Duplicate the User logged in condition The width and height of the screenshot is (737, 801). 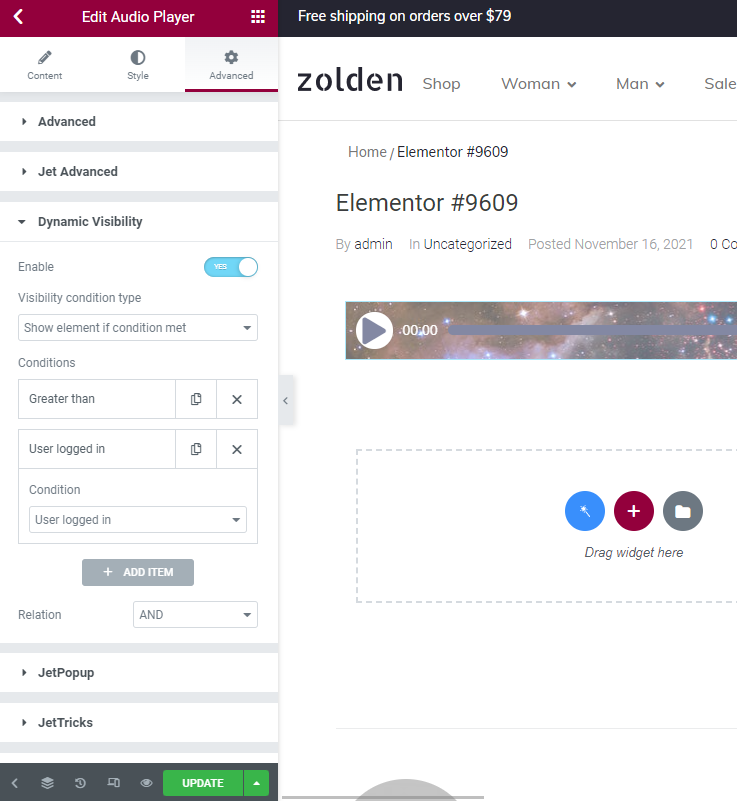point(196,449)
